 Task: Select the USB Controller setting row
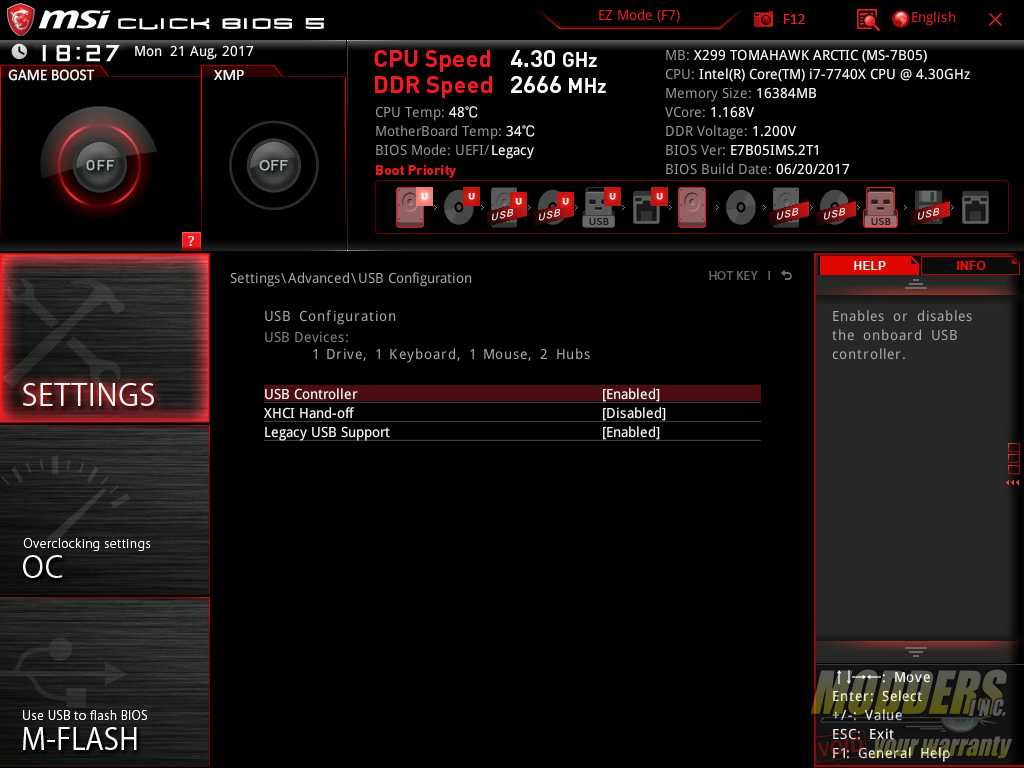pyautogui.click(x=512, y=394)
